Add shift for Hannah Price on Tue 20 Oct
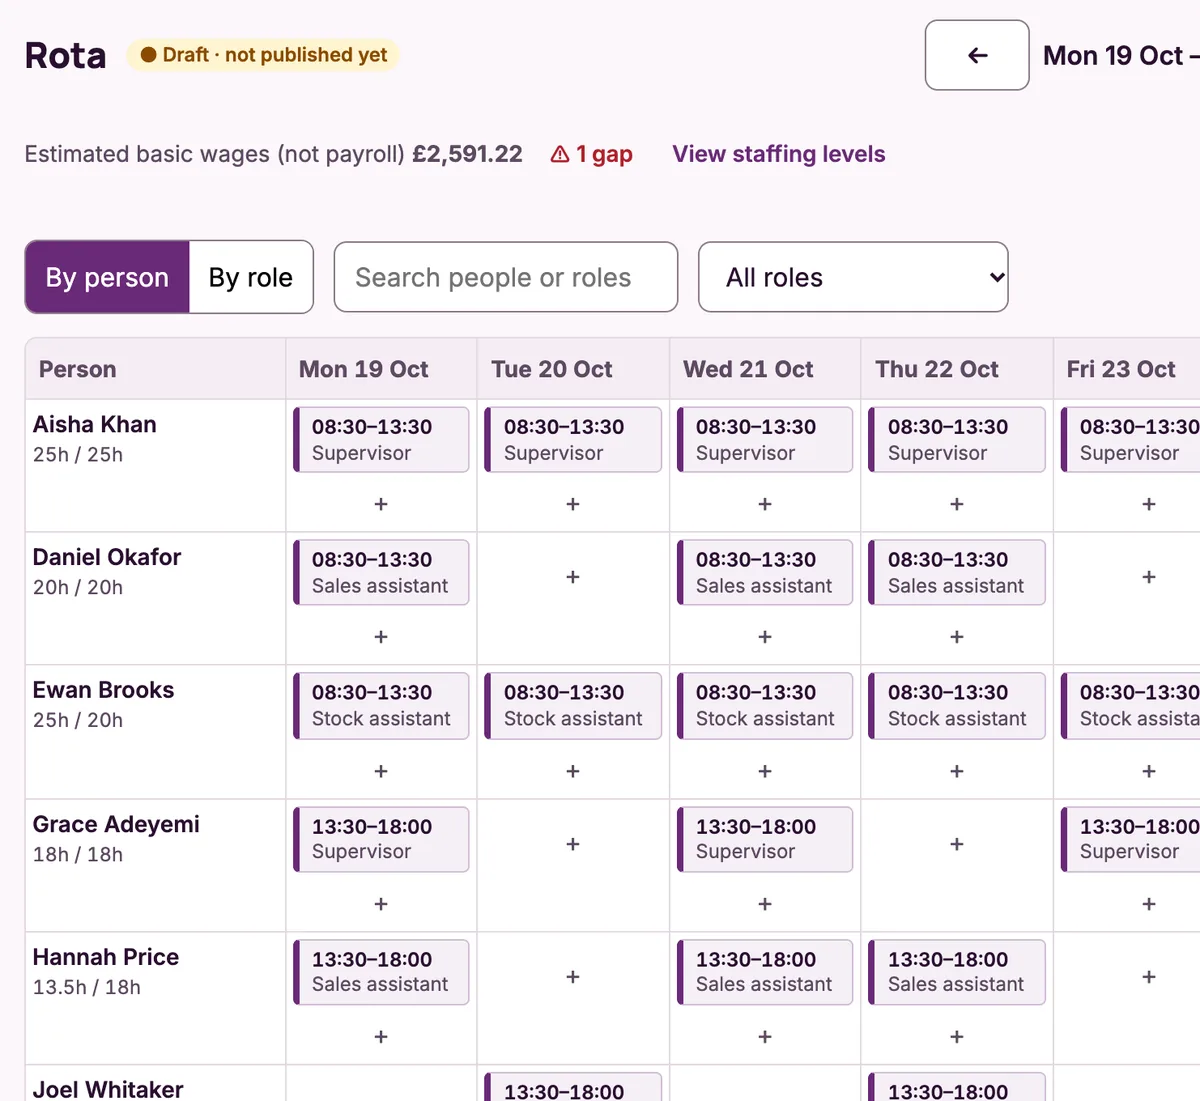Screen dimensions: 1200x1101 click(x=573, y=977)
